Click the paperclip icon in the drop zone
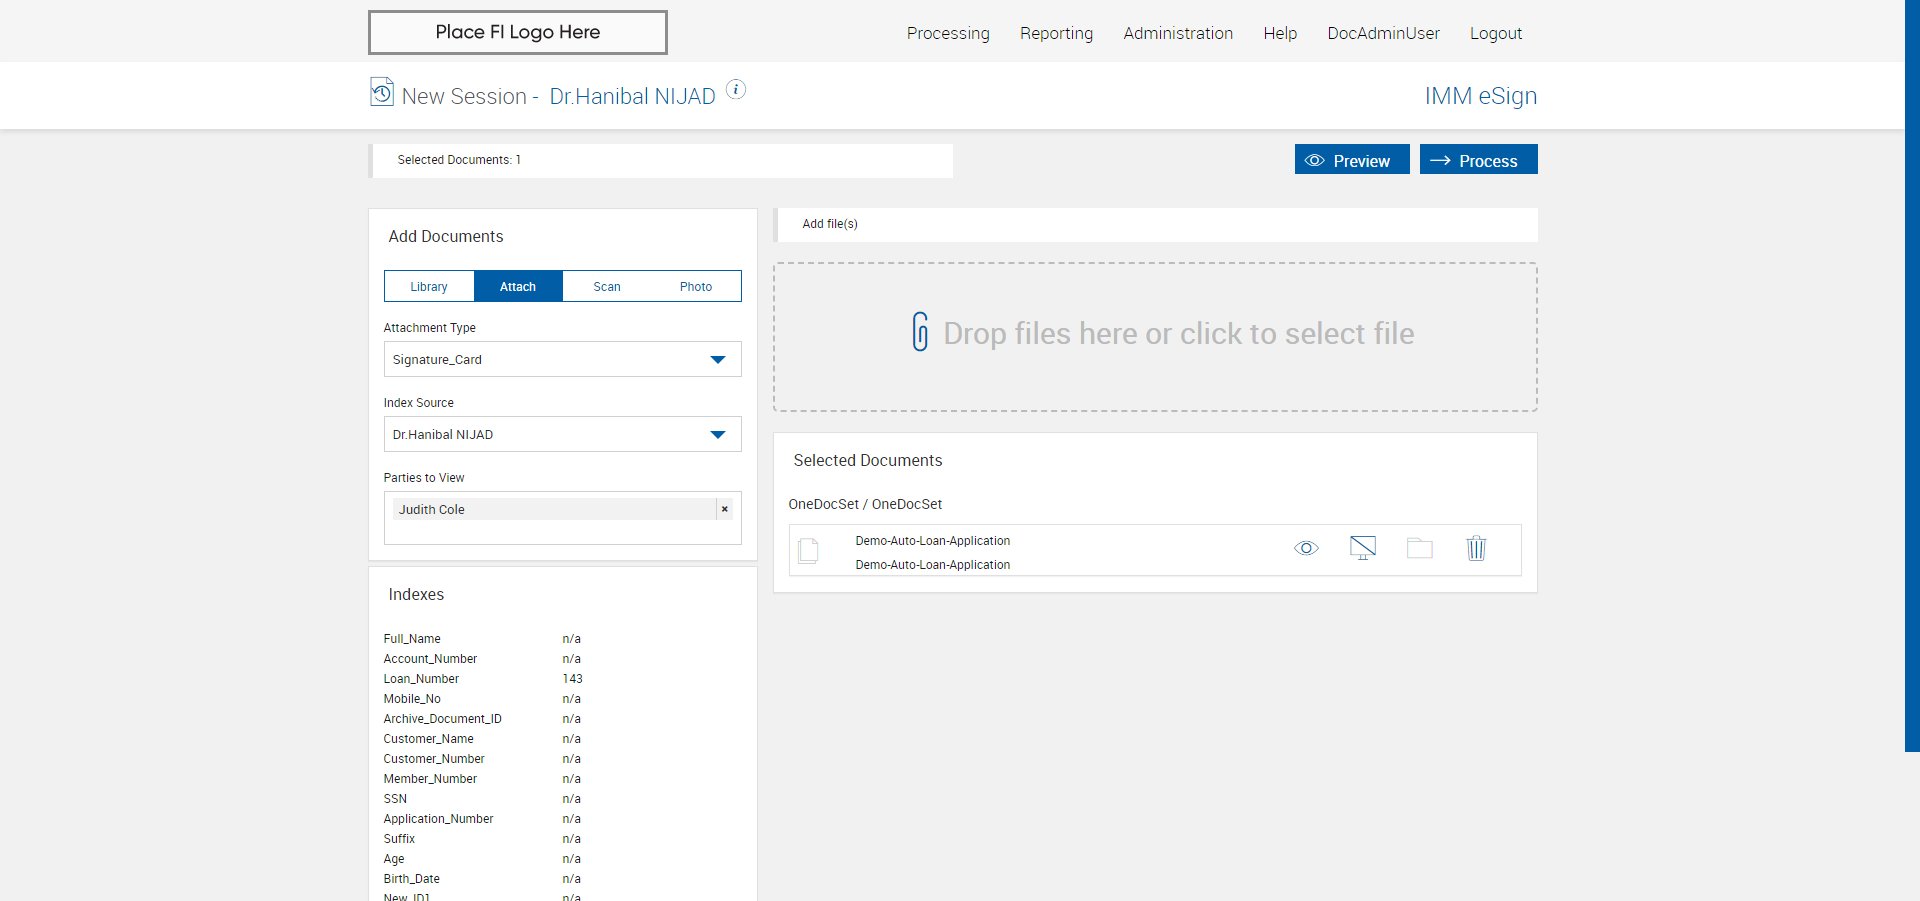This screenshot has height=901, width=1920. (x=920, y=332)
